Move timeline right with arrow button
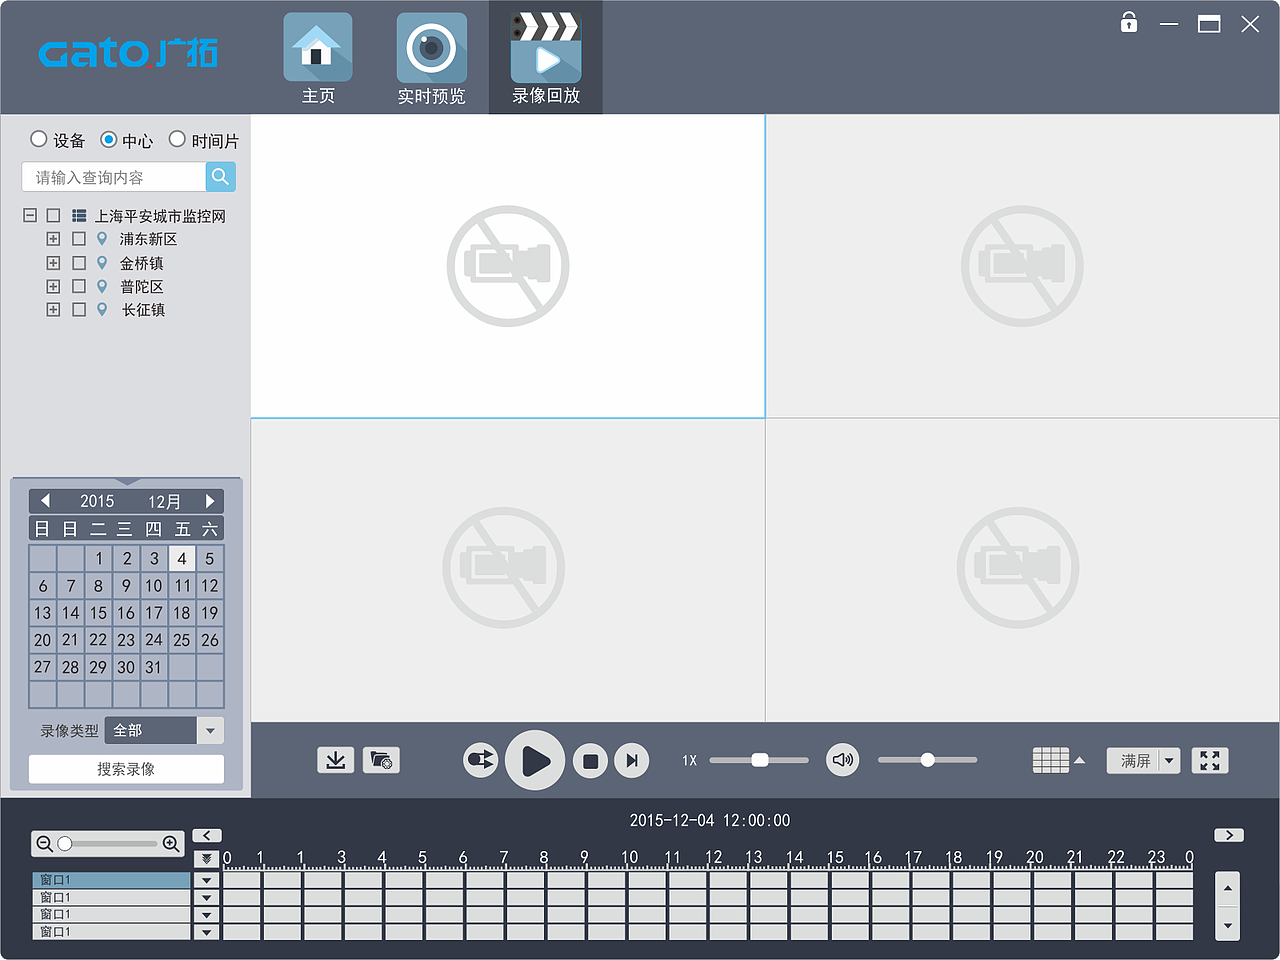This screenshot has width=1280, height=960. tap(1229, 835)
